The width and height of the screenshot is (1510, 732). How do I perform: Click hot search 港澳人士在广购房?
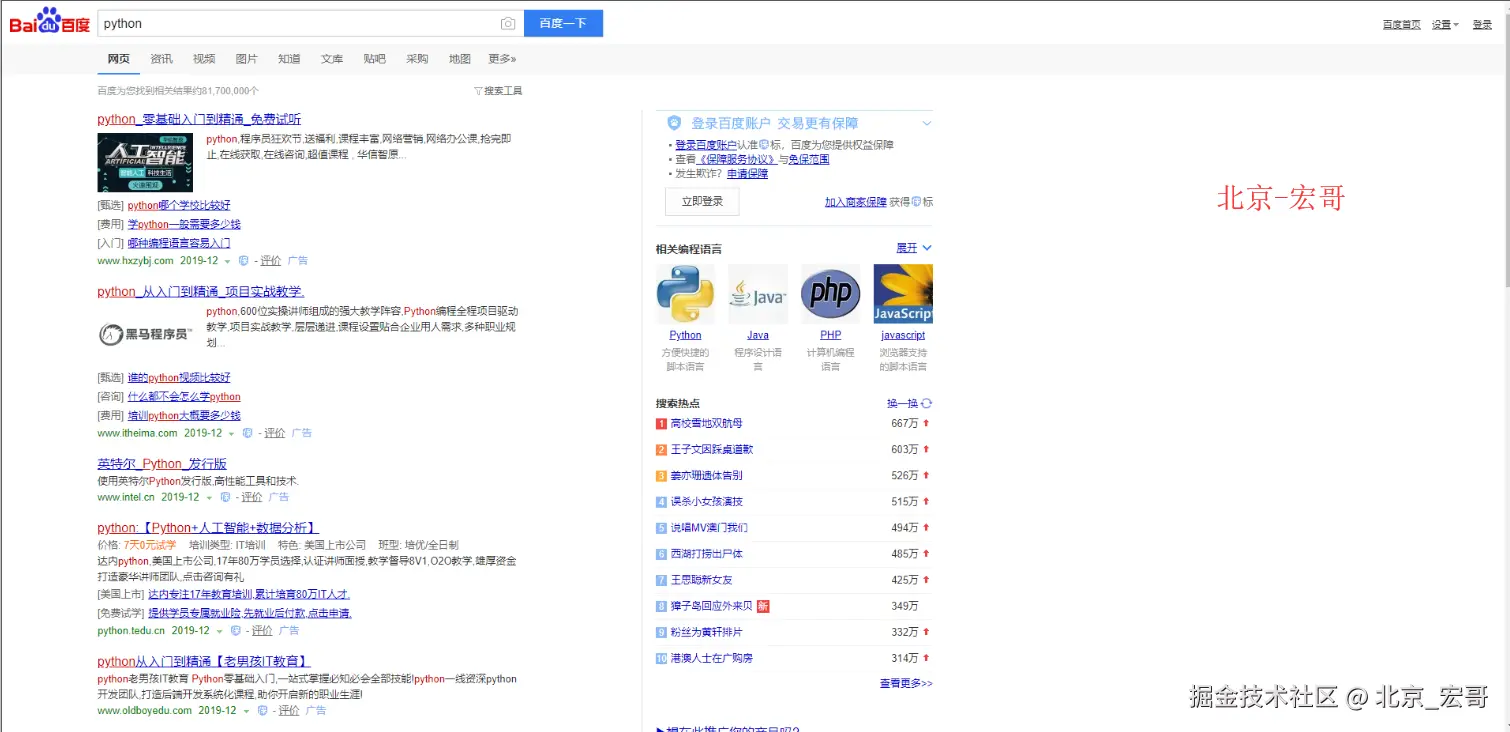click(712, 658)
